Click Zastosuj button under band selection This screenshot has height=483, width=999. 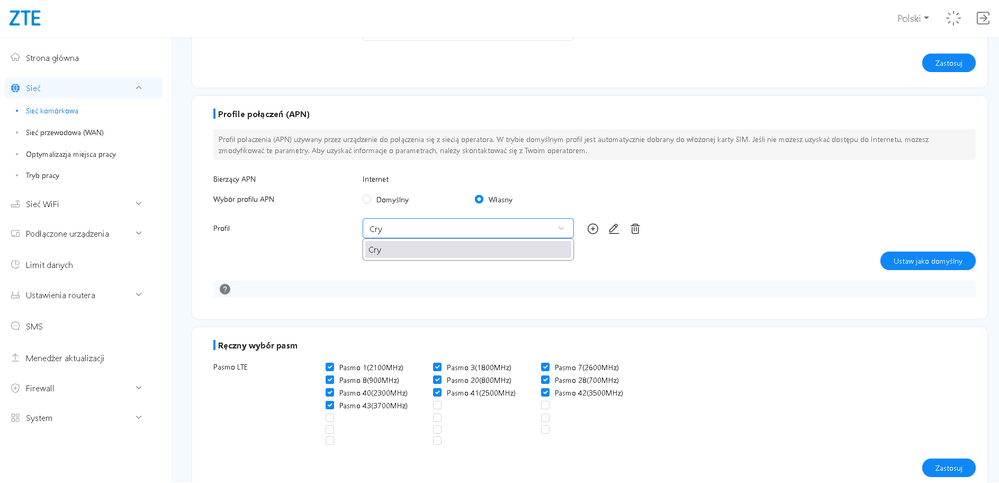coord(948,468)
